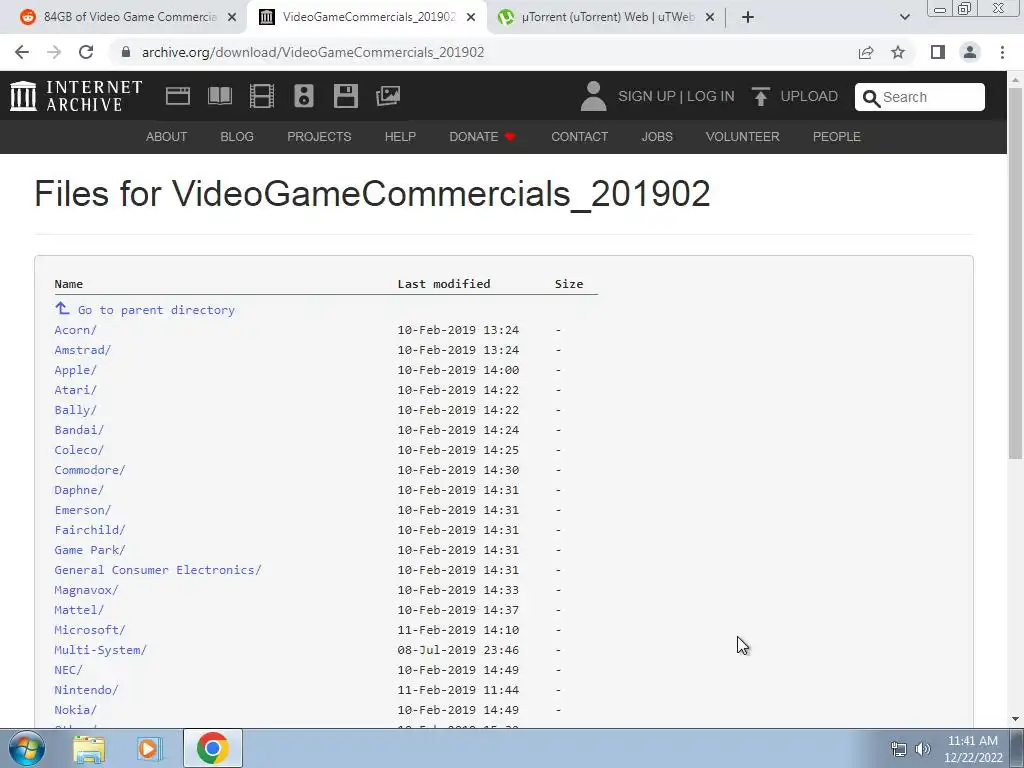The height and width of the screenshot is (768, 1024).
Task: Open the CONTACT menu item
Action: pyautogui.click(x=579, y=136)
